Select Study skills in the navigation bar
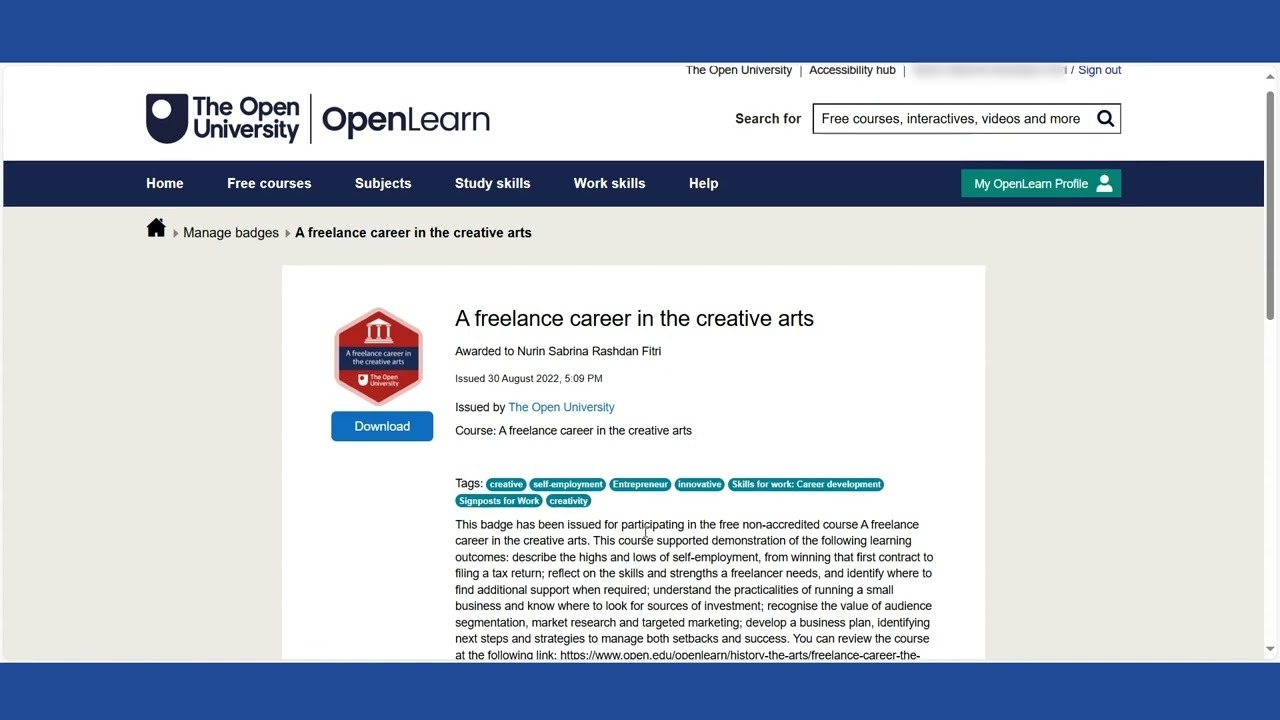 [492, 183]
